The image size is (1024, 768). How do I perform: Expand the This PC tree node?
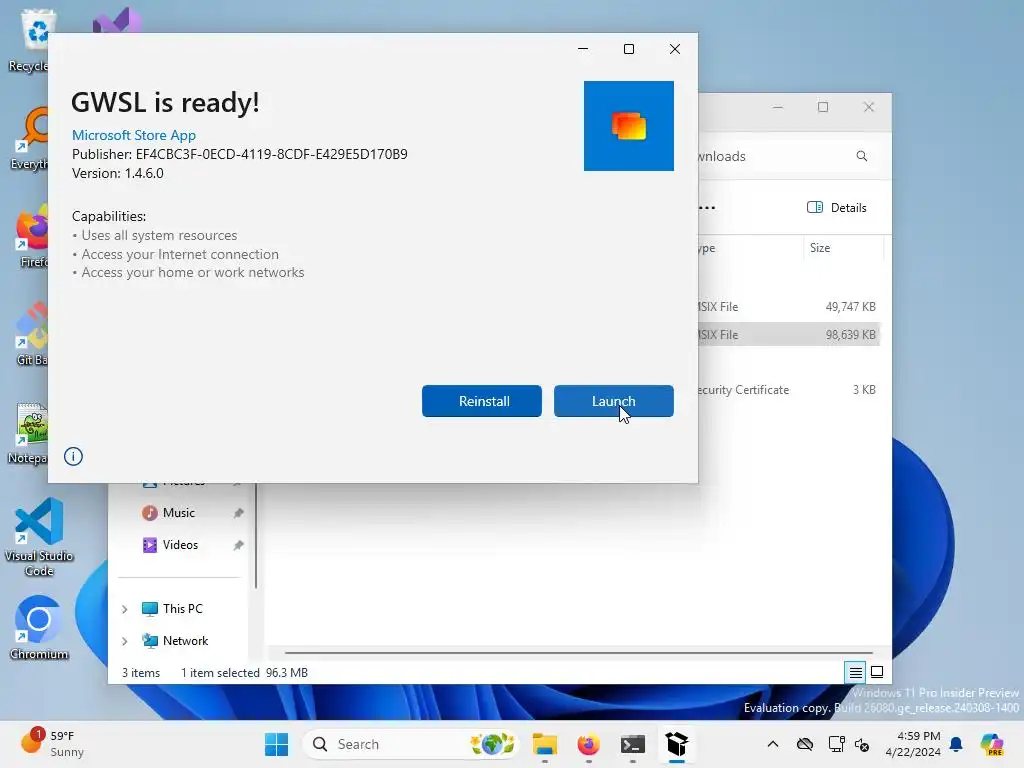point(125,609)
